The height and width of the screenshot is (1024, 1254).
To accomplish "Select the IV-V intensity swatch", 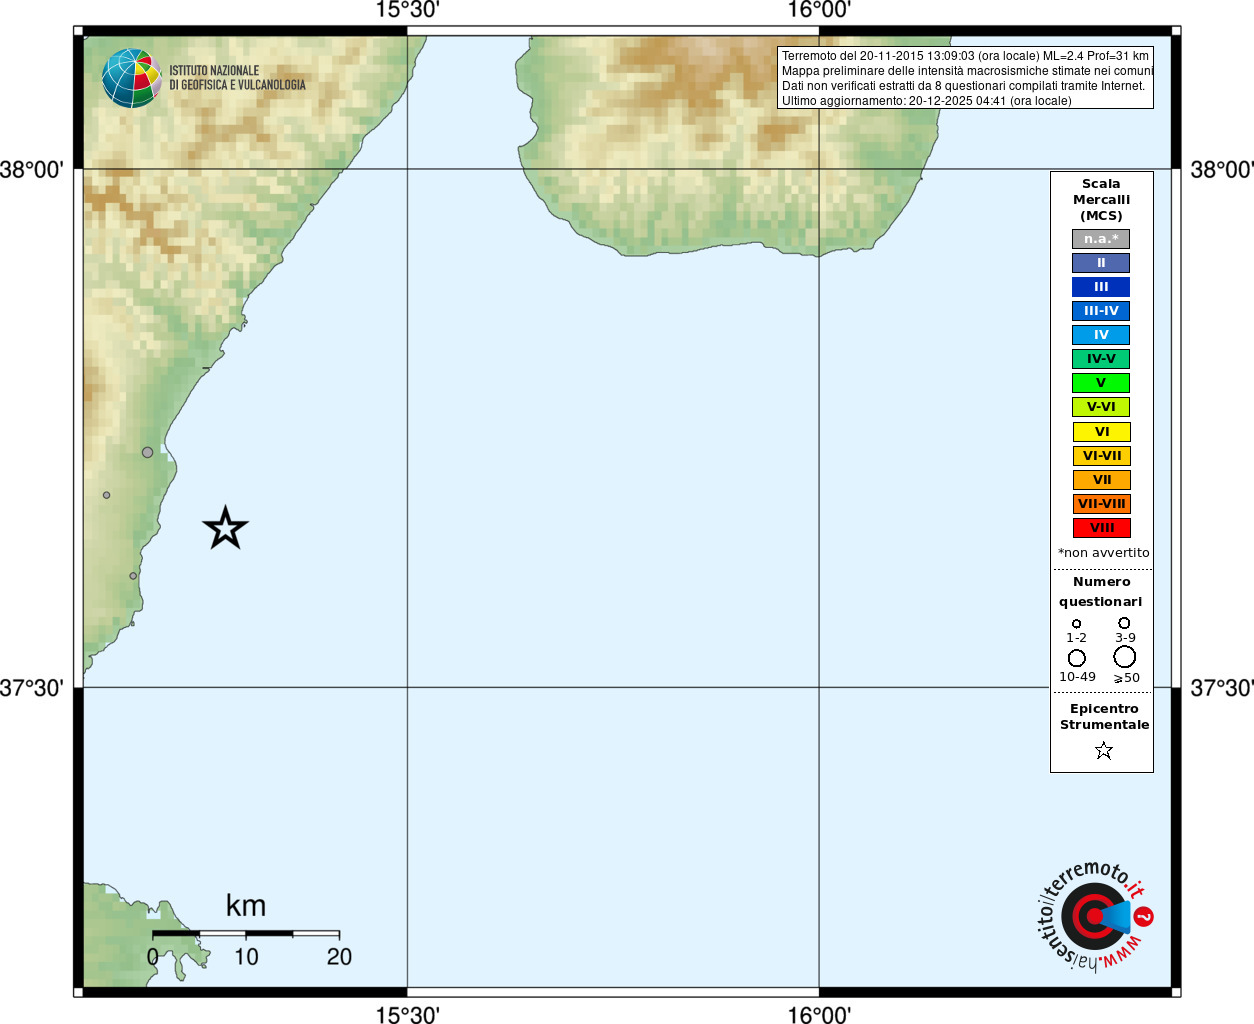I will 1101,359.
